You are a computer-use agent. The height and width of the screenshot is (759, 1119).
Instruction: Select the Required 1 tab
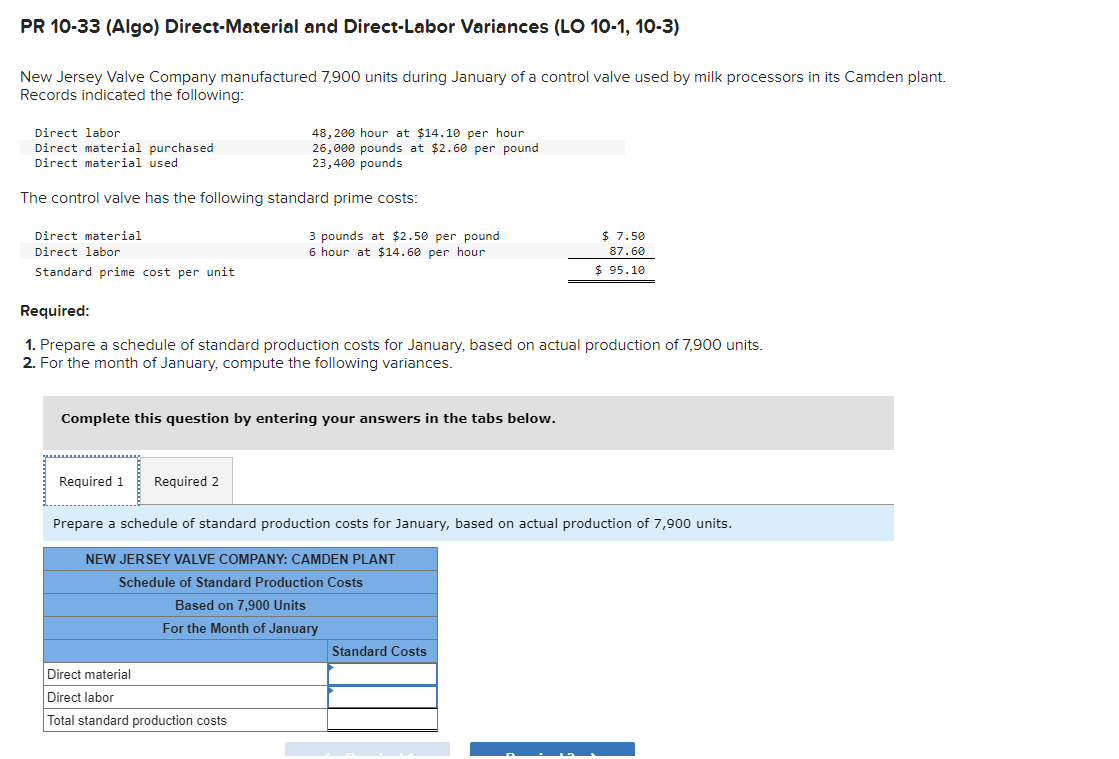pos(91,481)
